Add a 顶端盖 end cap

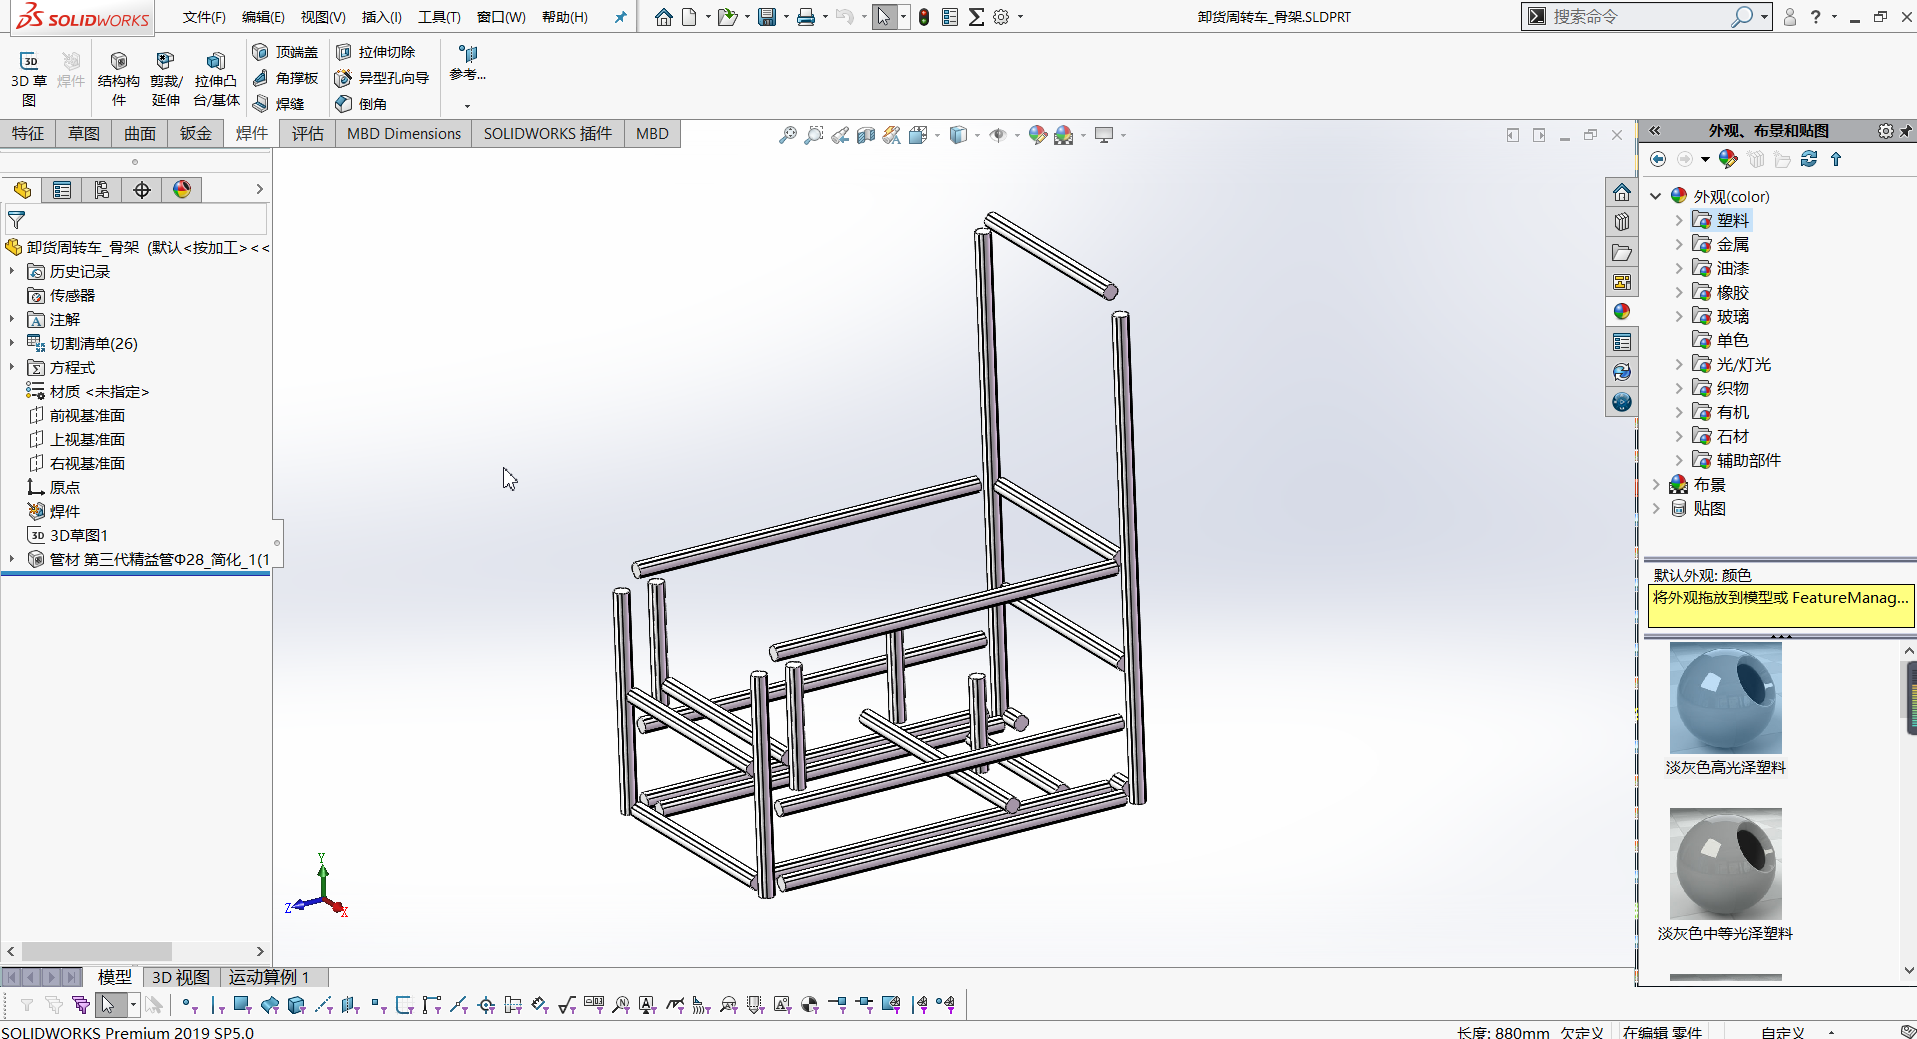point(285,52)
